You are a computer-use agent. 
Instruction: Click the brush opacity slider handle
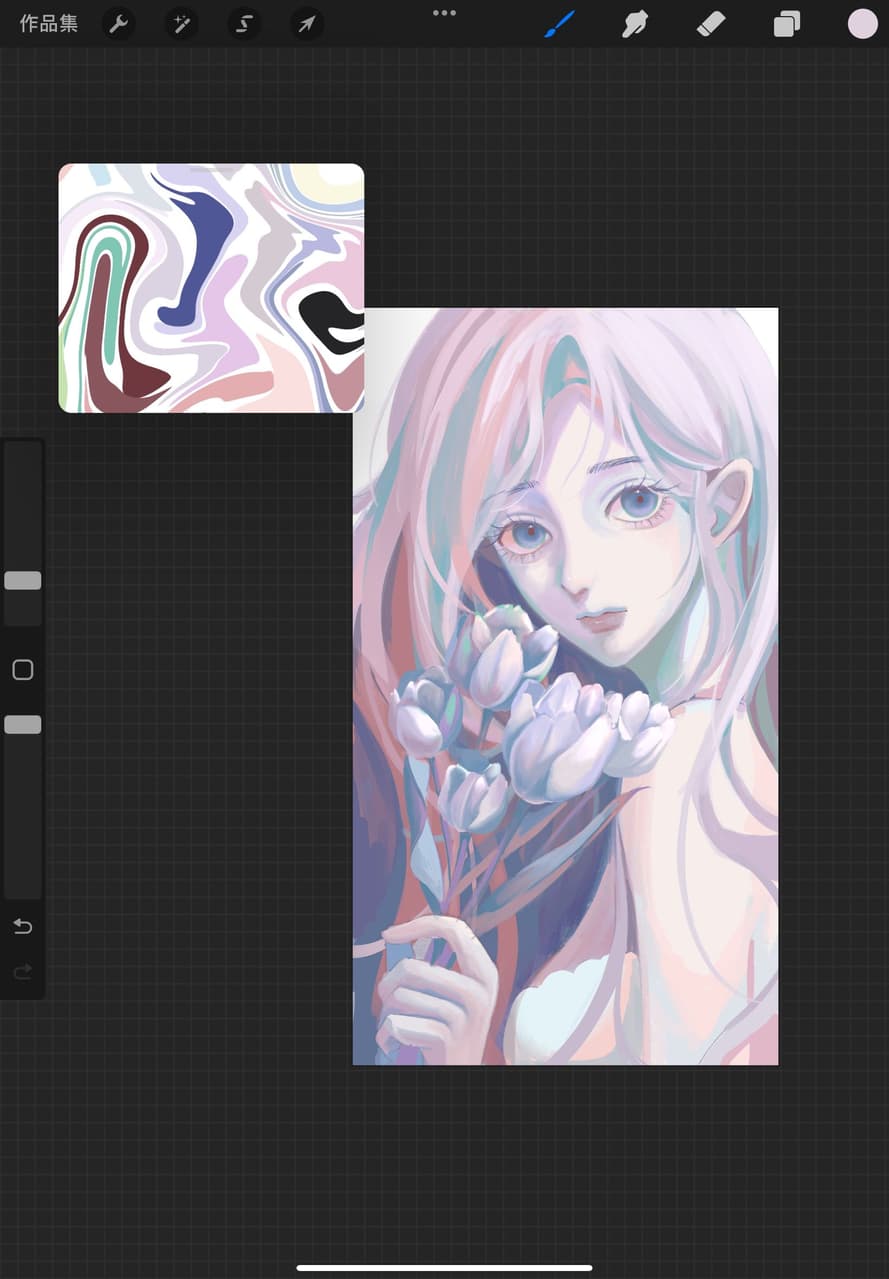tap(23, 725)
